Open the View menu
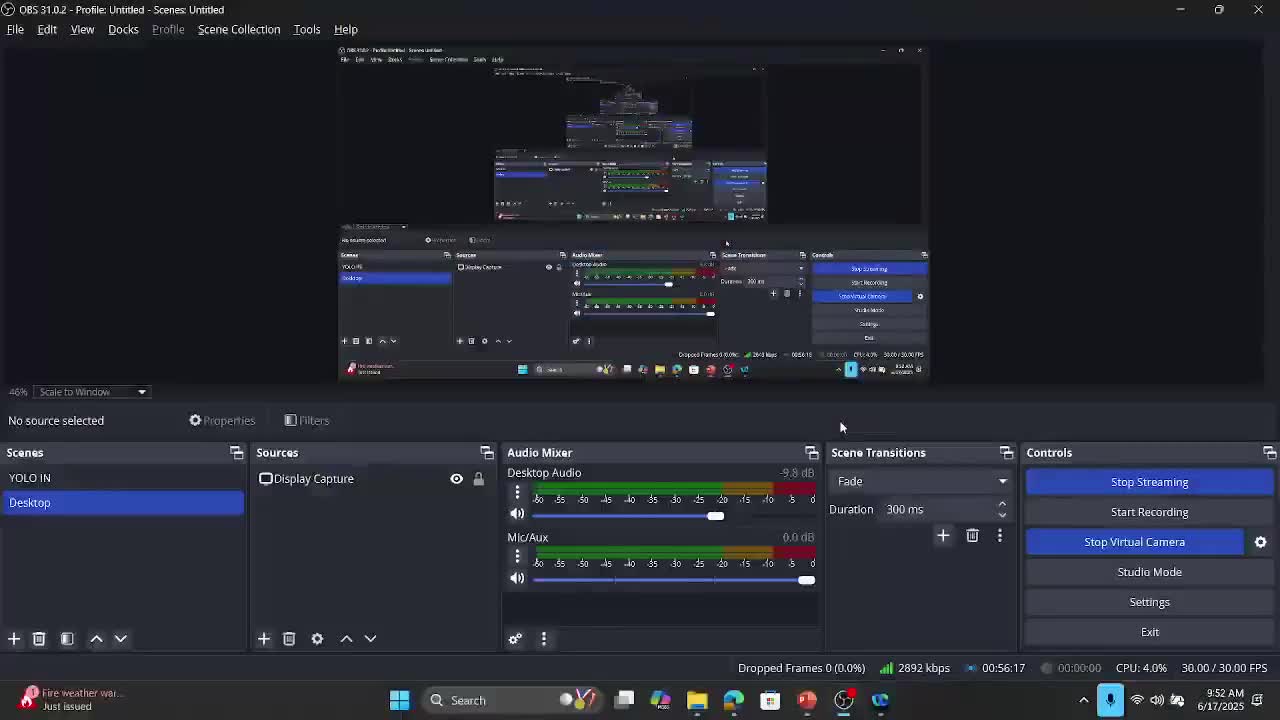1280x720 pixels. click(x=82, y=29)
